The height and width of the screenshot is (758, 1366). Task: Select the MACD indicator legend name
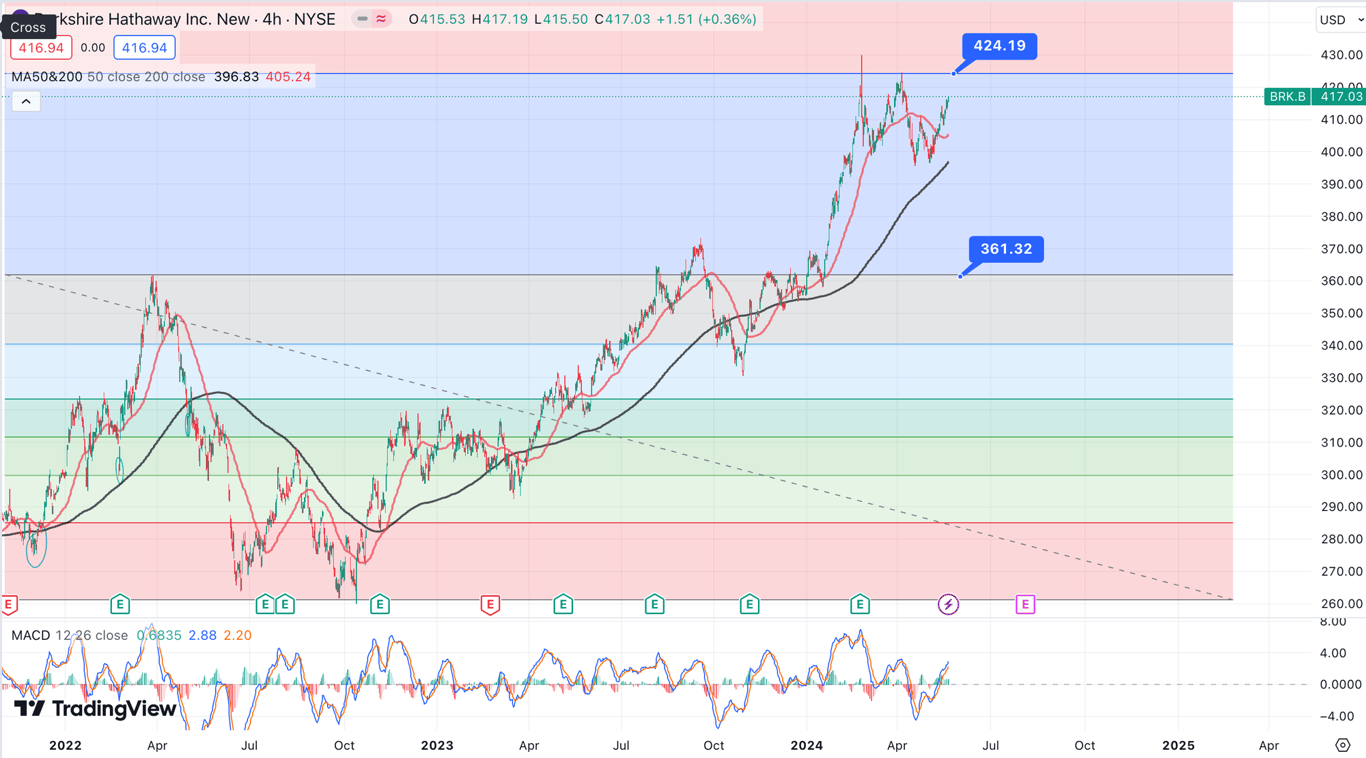click(31, 635)
